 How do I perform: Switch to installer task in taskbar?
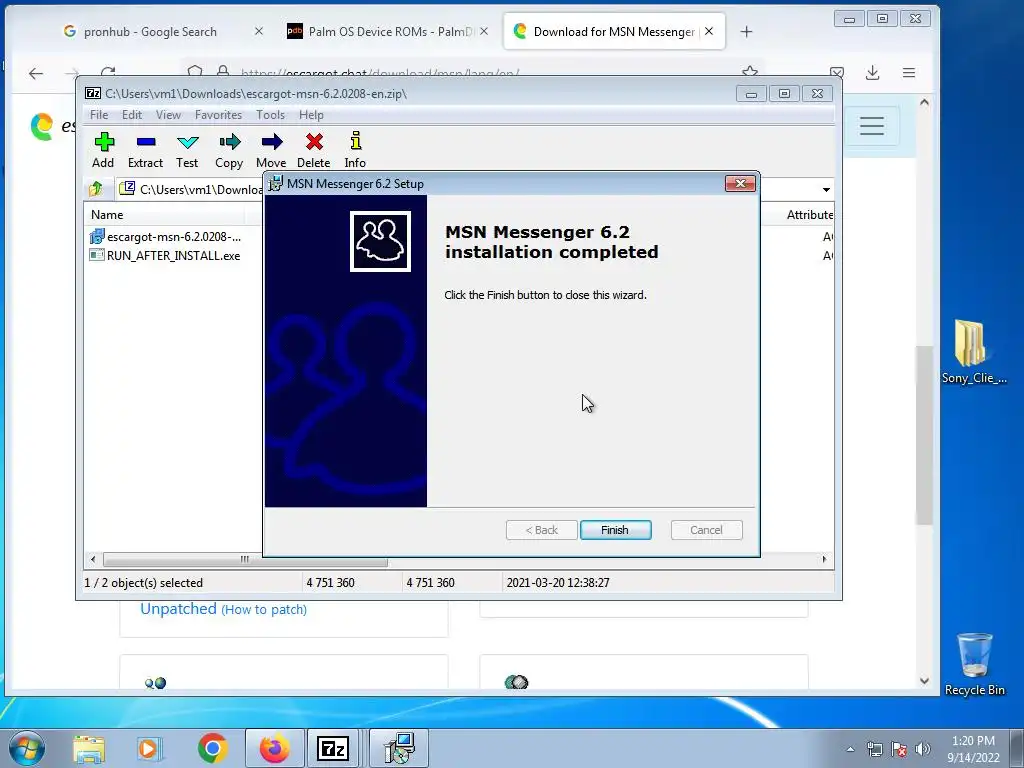399,748
